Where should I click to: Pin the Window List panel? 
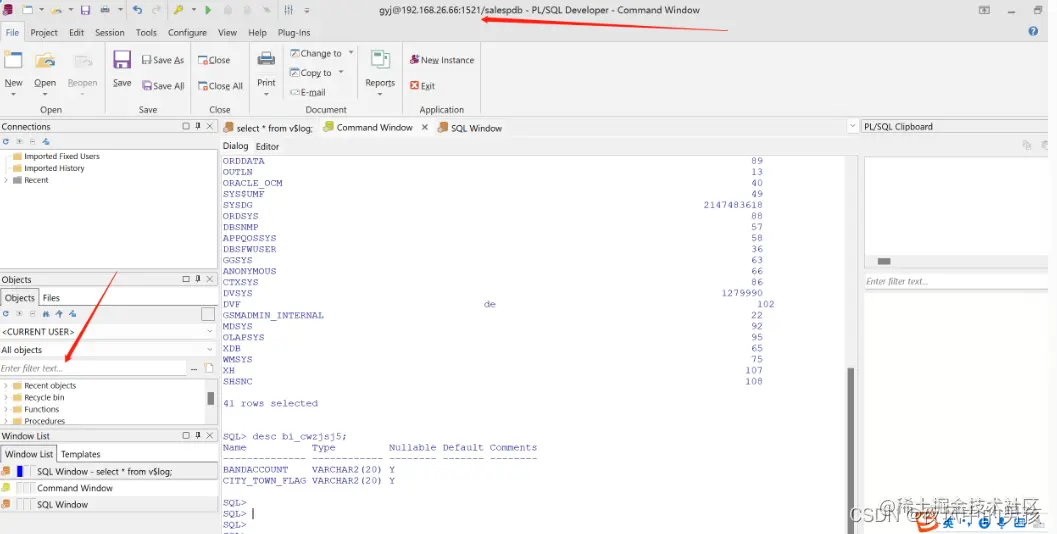tap(198, 436)
